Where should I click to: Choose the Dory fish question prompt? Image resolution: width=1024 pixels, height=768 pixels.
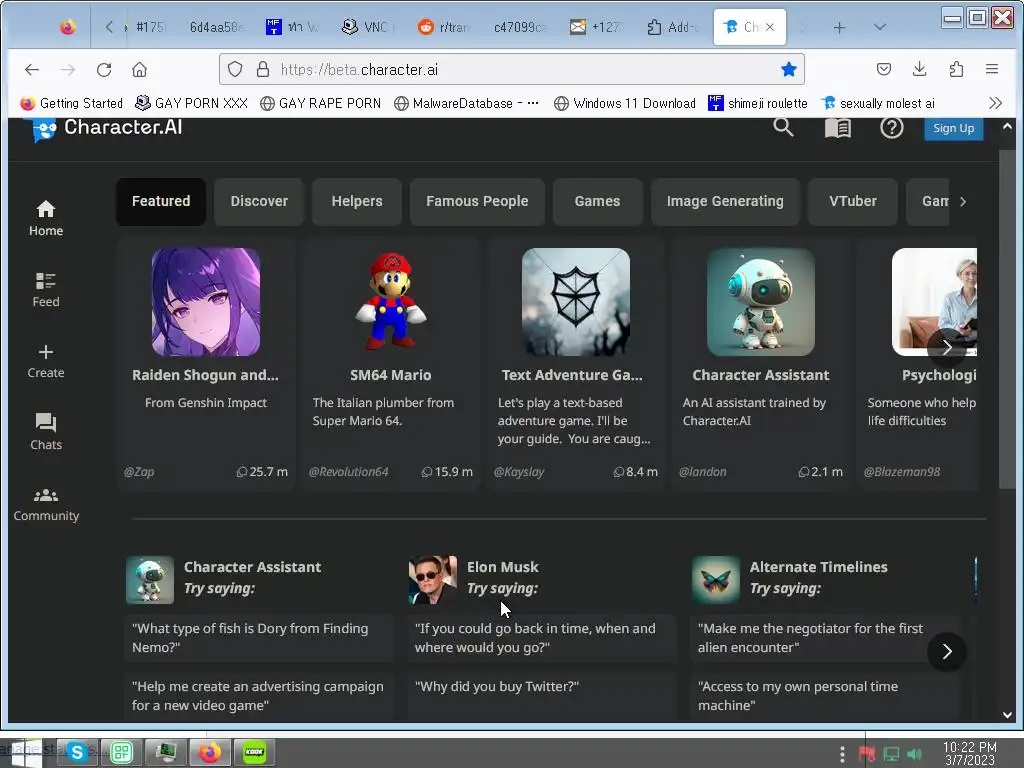pyautogui.click(x=259, y=638)
